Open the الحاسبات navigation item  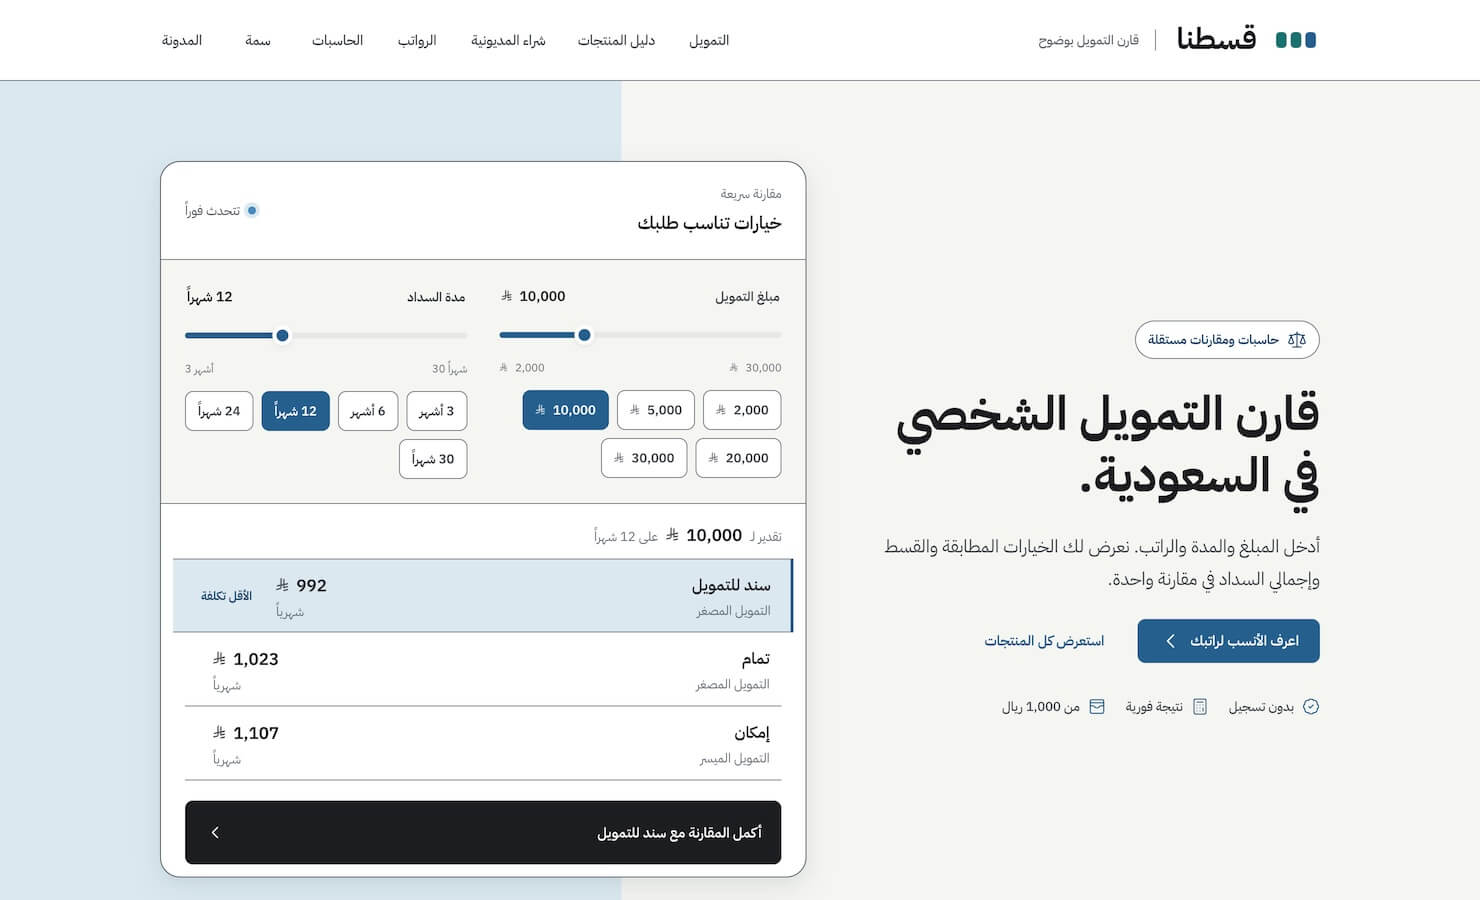coord(337,40)
